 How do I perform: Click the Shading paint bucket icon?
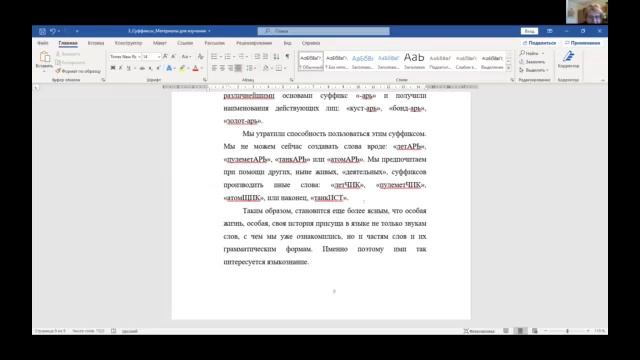[266, 68]
